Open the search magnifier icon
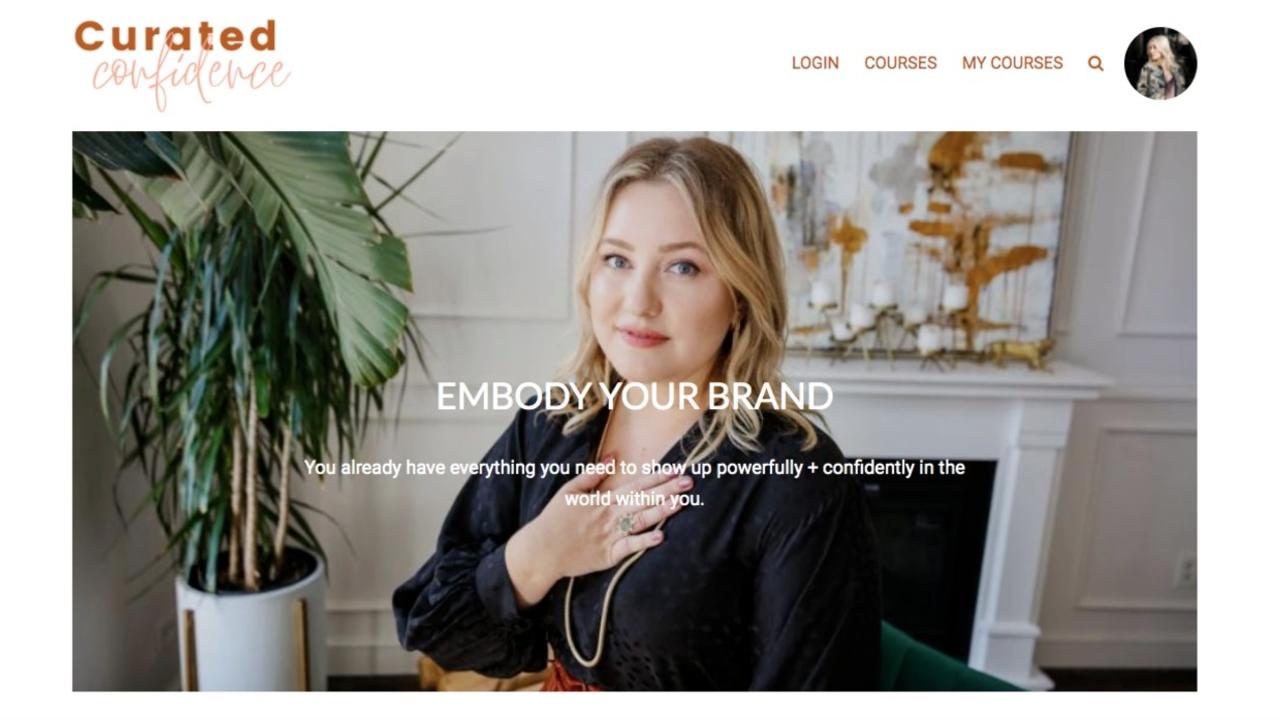Screen dimensions: 1280x720 [x=1095, y=63]
